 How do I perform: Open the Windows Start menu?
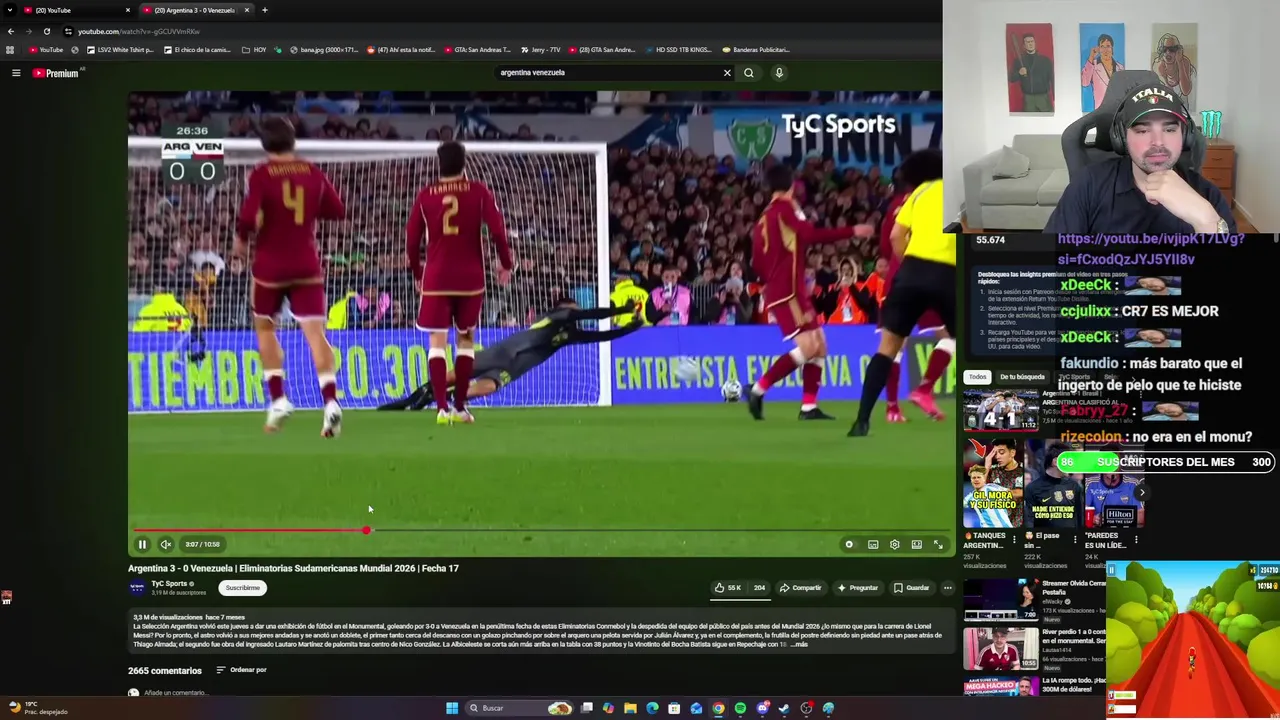point(452,708)
